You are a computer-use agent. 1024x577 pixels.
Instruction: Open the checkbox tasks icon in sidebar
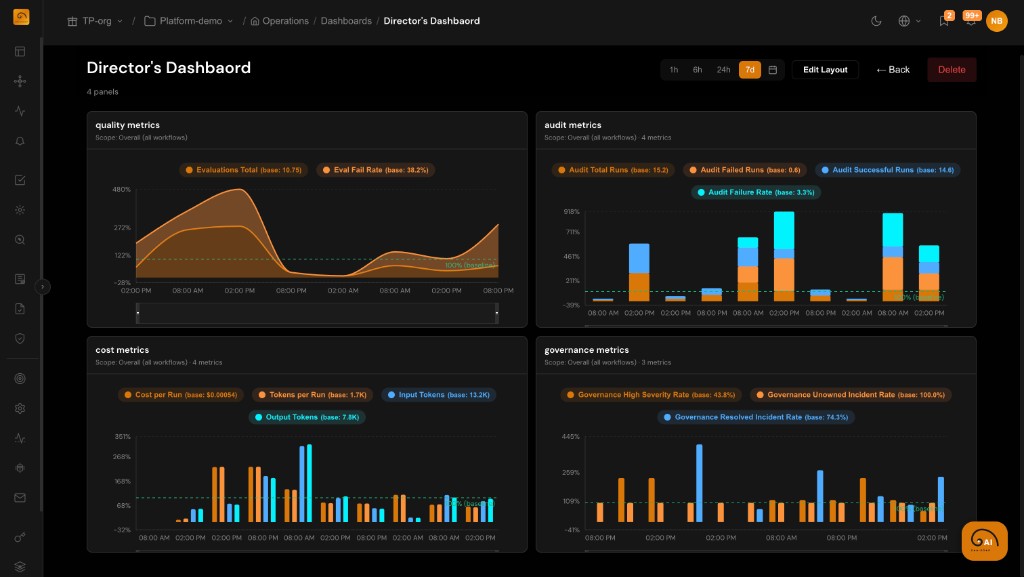[20, 180]
